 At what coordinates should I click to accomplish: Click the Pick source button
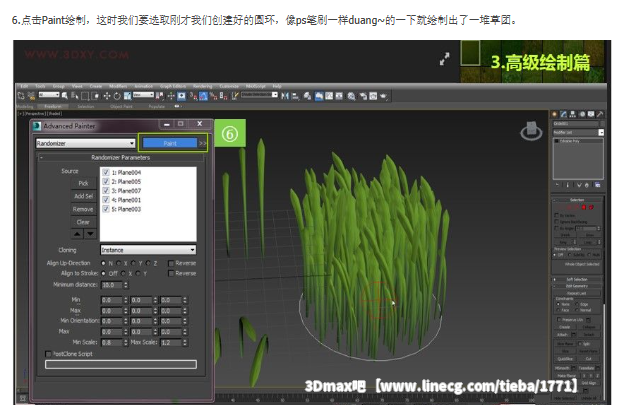click(x=84, y=183)
